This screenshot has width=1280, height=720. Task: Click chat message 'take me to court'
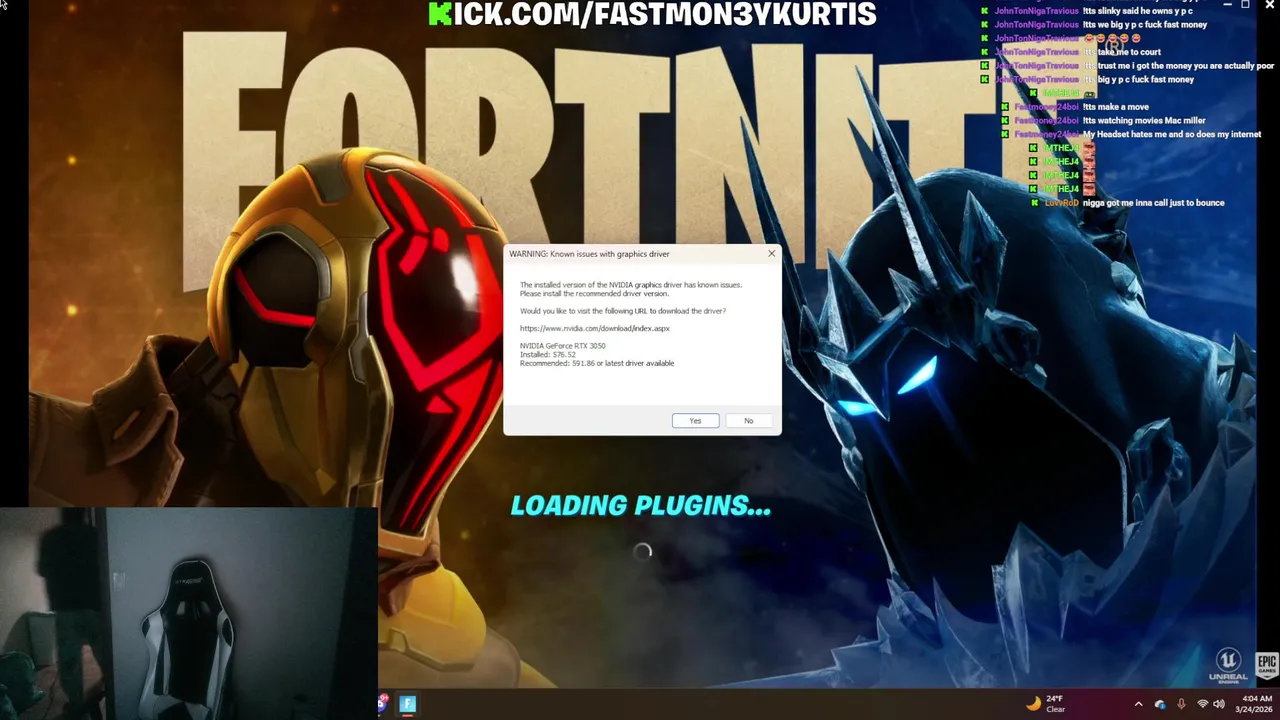(x=1129, y=52)
